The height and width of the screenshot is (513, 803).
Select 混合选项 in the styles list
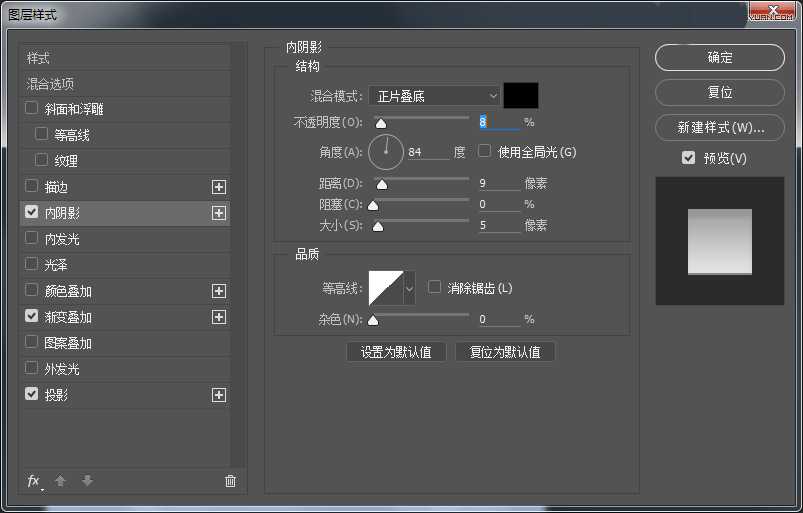(x=50, y=84)
